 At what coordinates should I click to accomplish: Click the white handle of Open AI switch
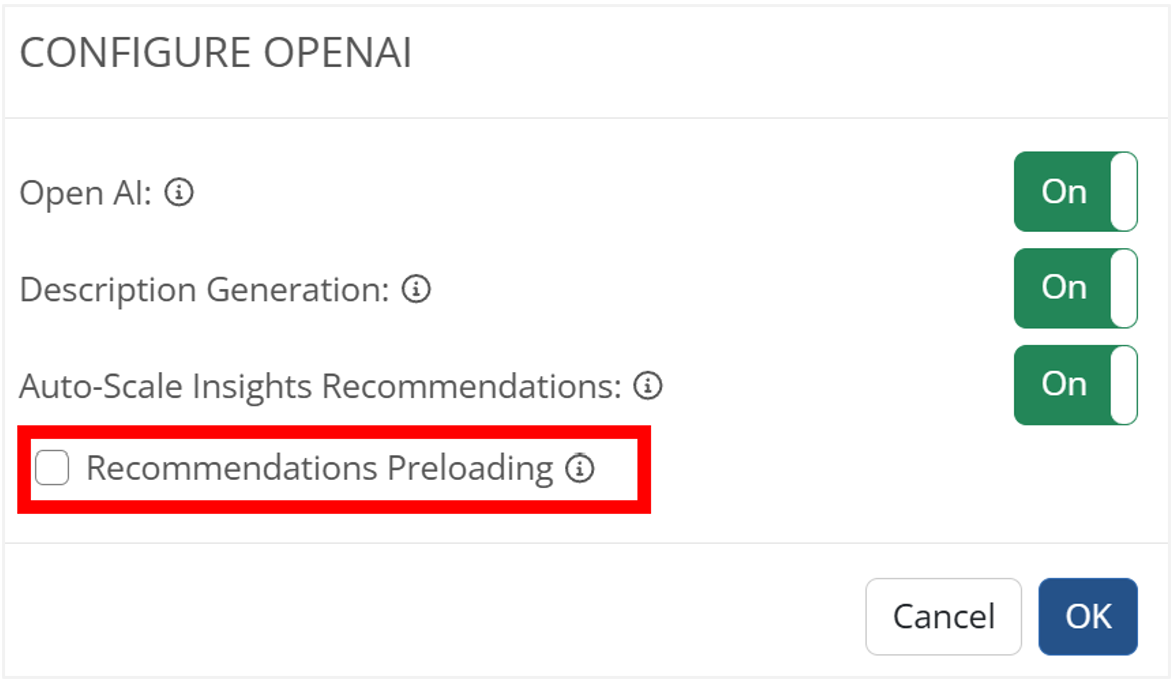(1124, 192)
